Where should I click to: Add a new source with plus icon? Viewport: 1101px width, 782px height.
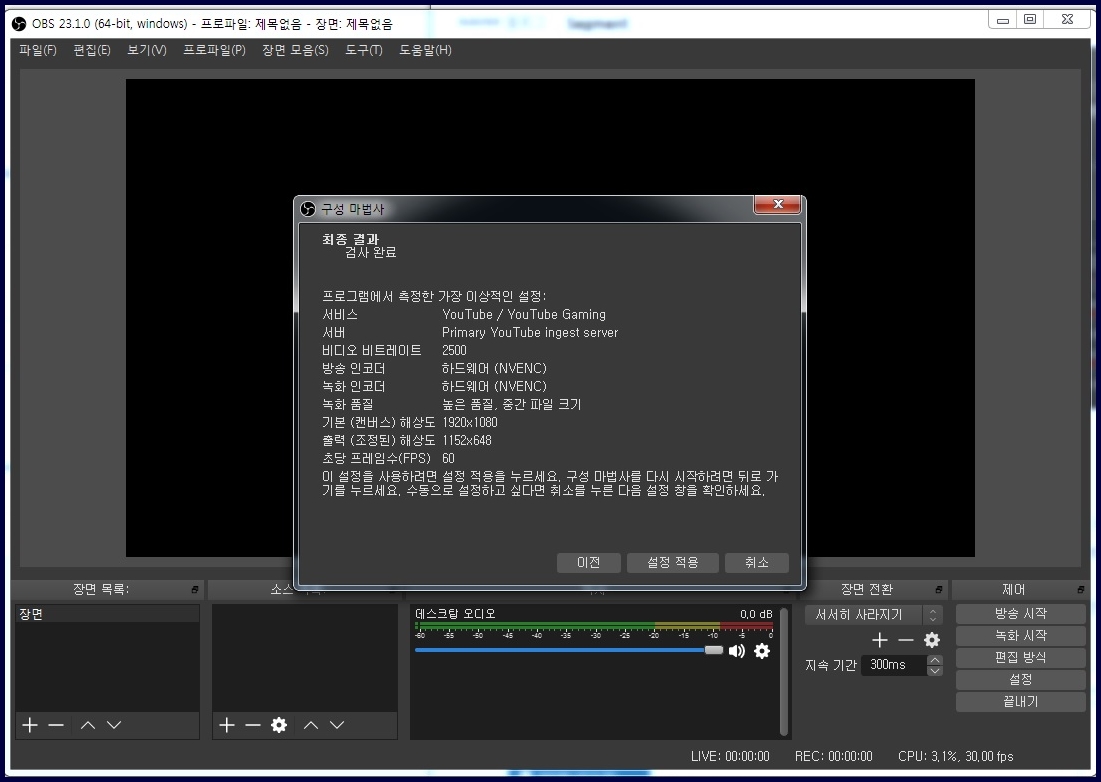tap(226, 725)
